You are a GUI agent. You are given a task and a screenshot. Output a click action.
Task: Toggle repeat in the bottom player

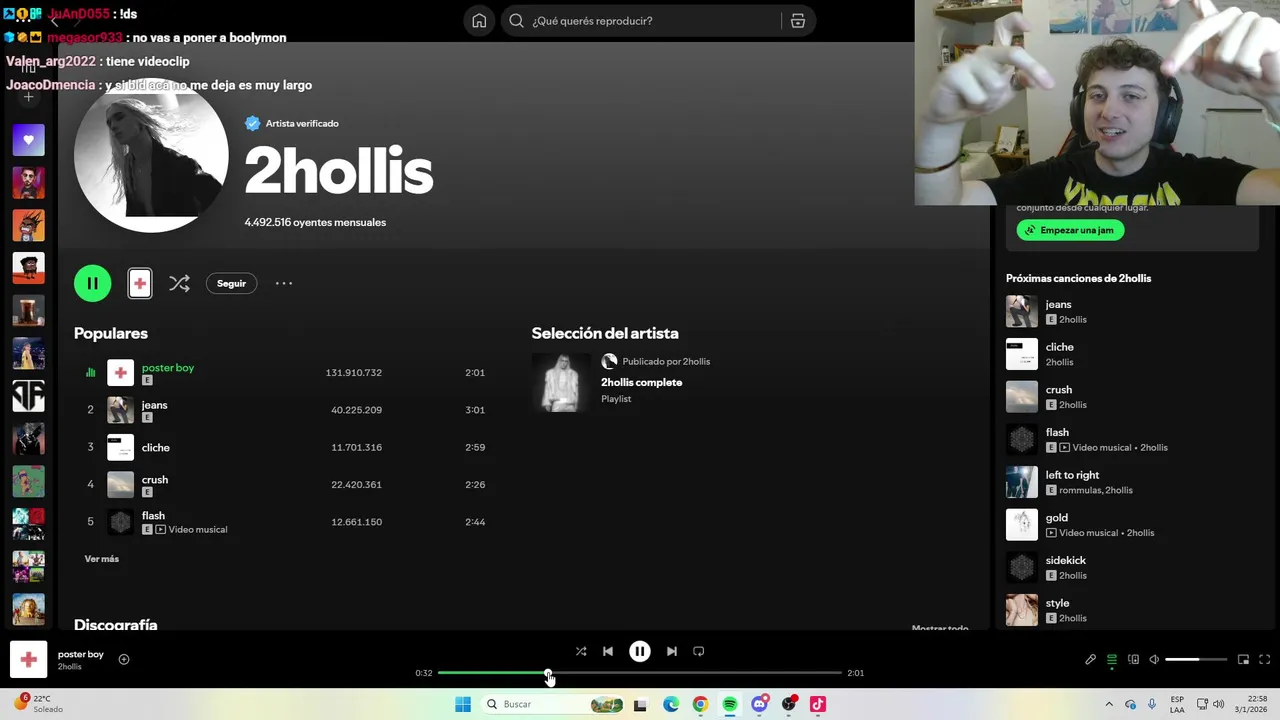click(x=699, y=651)
